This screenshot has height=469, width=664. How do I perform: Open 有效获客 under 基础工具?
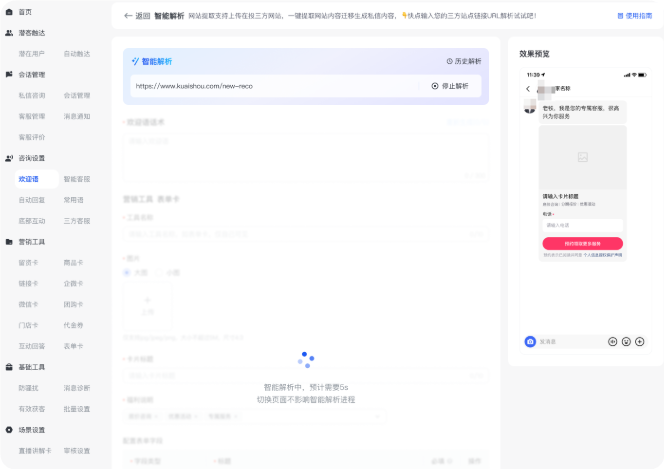click(32, 409)
